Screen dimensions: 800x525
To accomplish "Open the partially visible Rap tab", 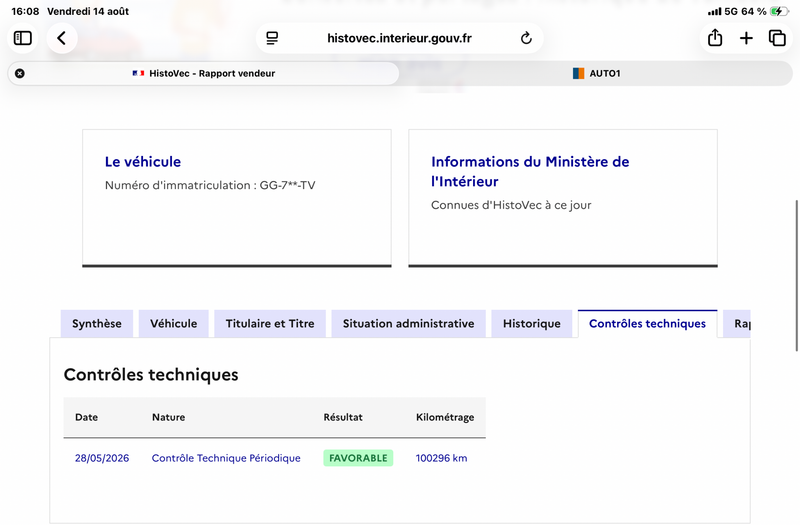I will 737,323.
